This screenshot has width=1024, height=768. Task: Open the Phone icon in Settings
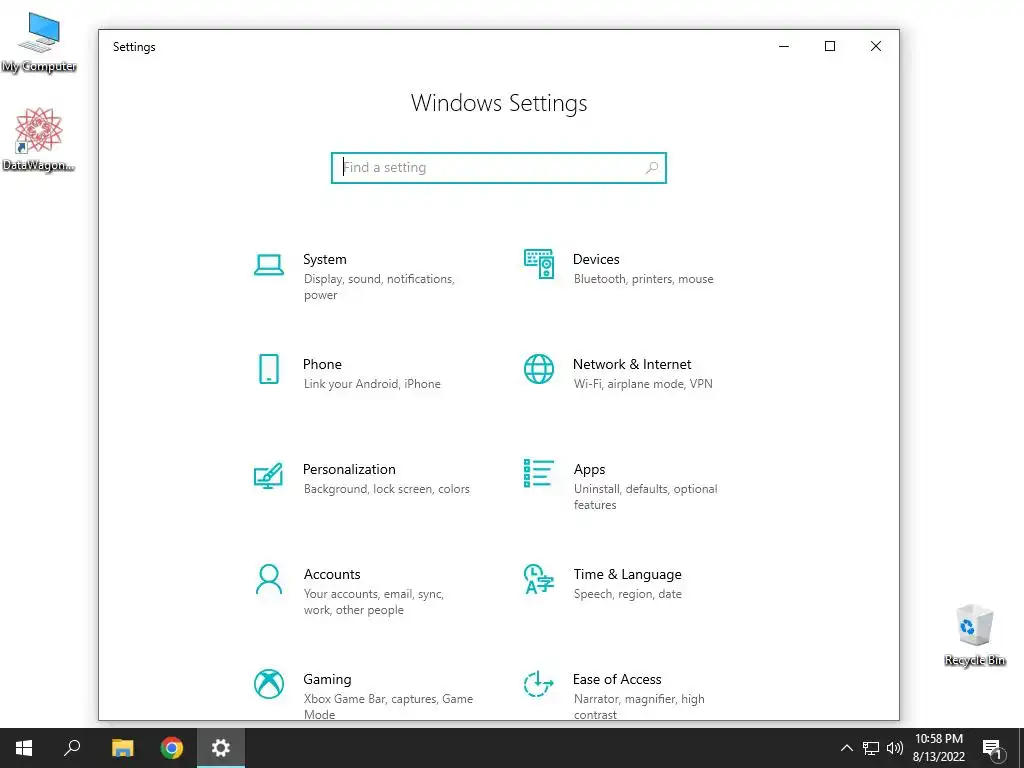268,369
